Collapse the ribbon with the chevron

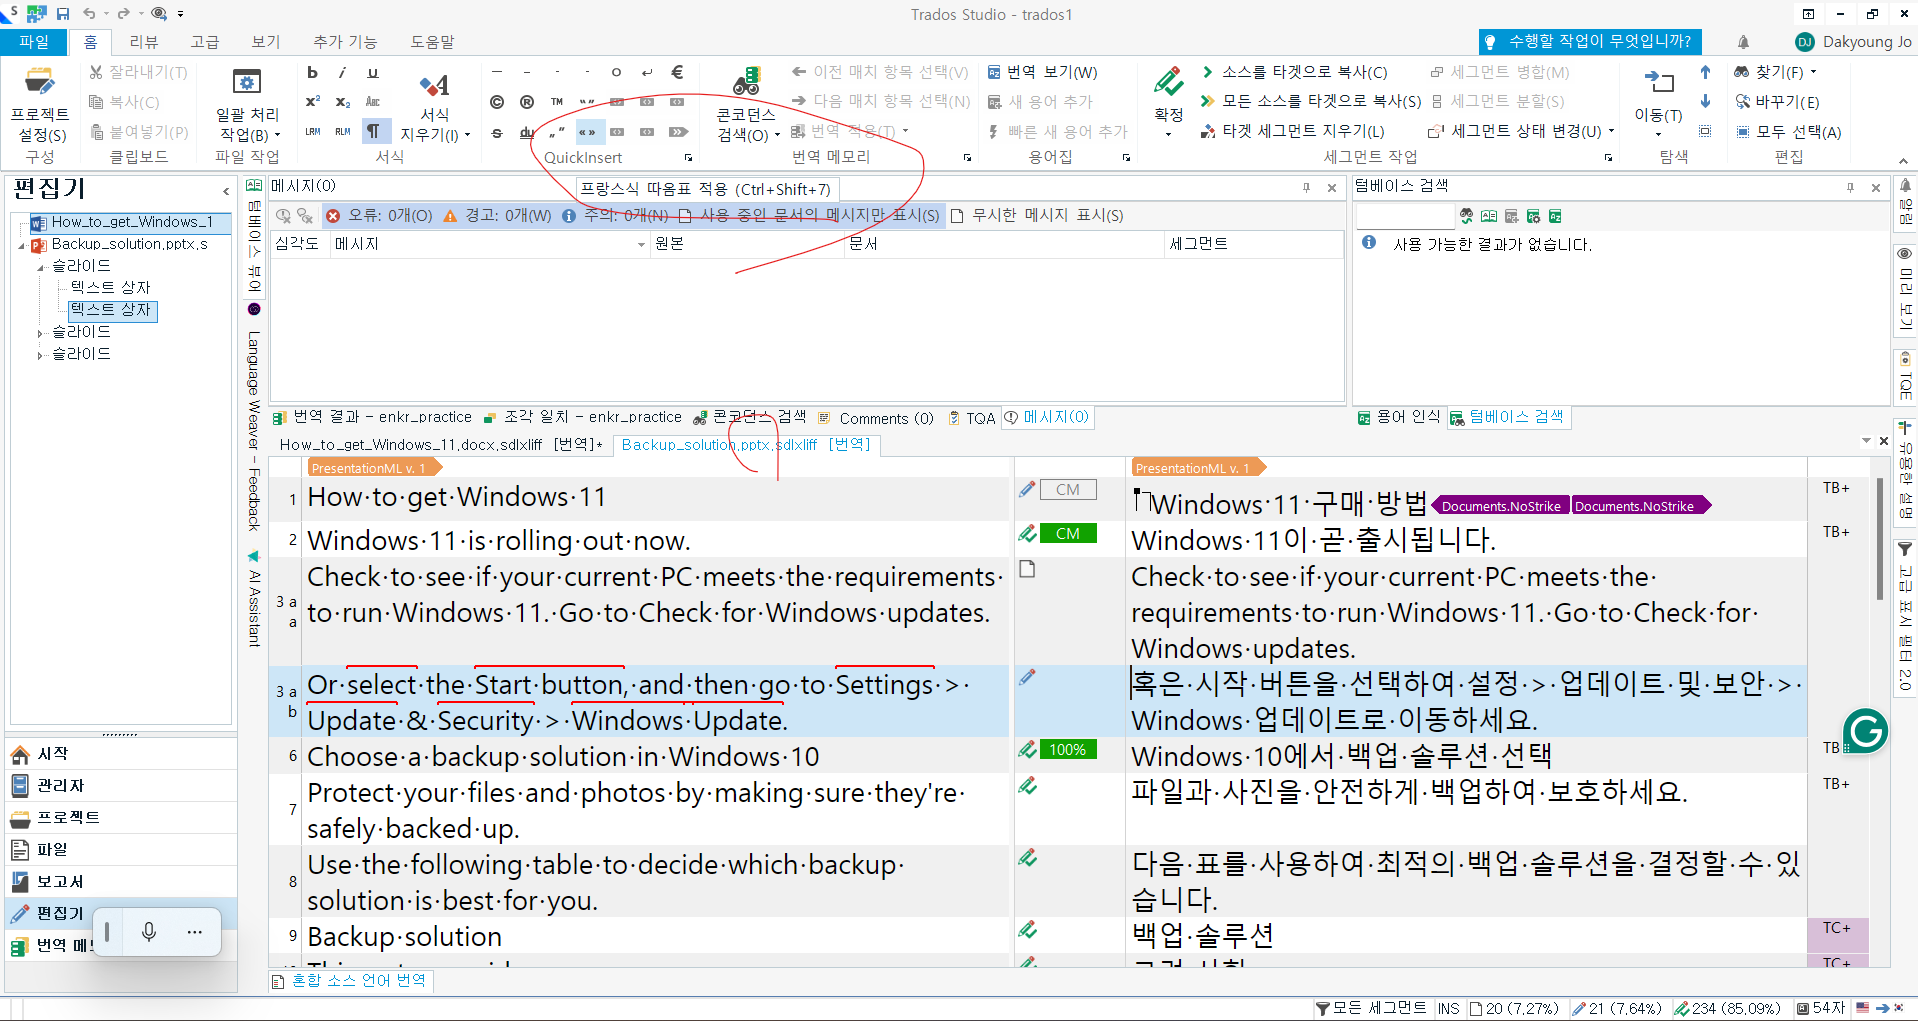point(1903,160)
